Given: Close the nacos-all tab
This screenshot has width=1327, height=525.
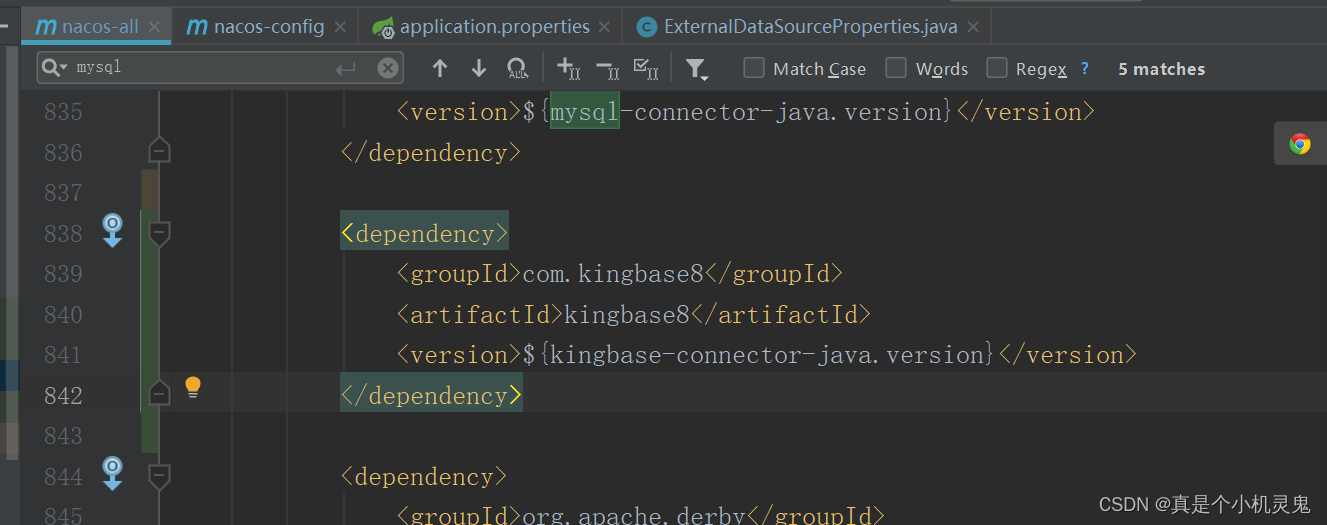Looking at the screenshot, I should point(155,27).
